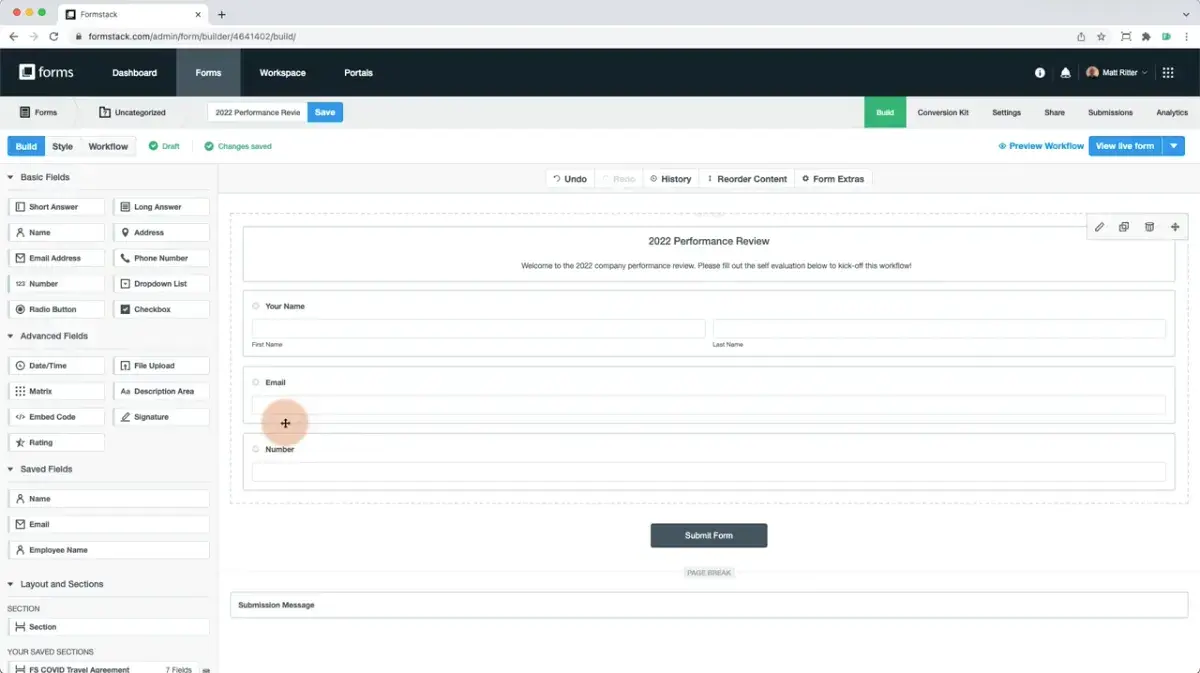Viewport: 1200px width, 673px height.
Task: Open Conversion Kit tab
Action: point(943,113)
